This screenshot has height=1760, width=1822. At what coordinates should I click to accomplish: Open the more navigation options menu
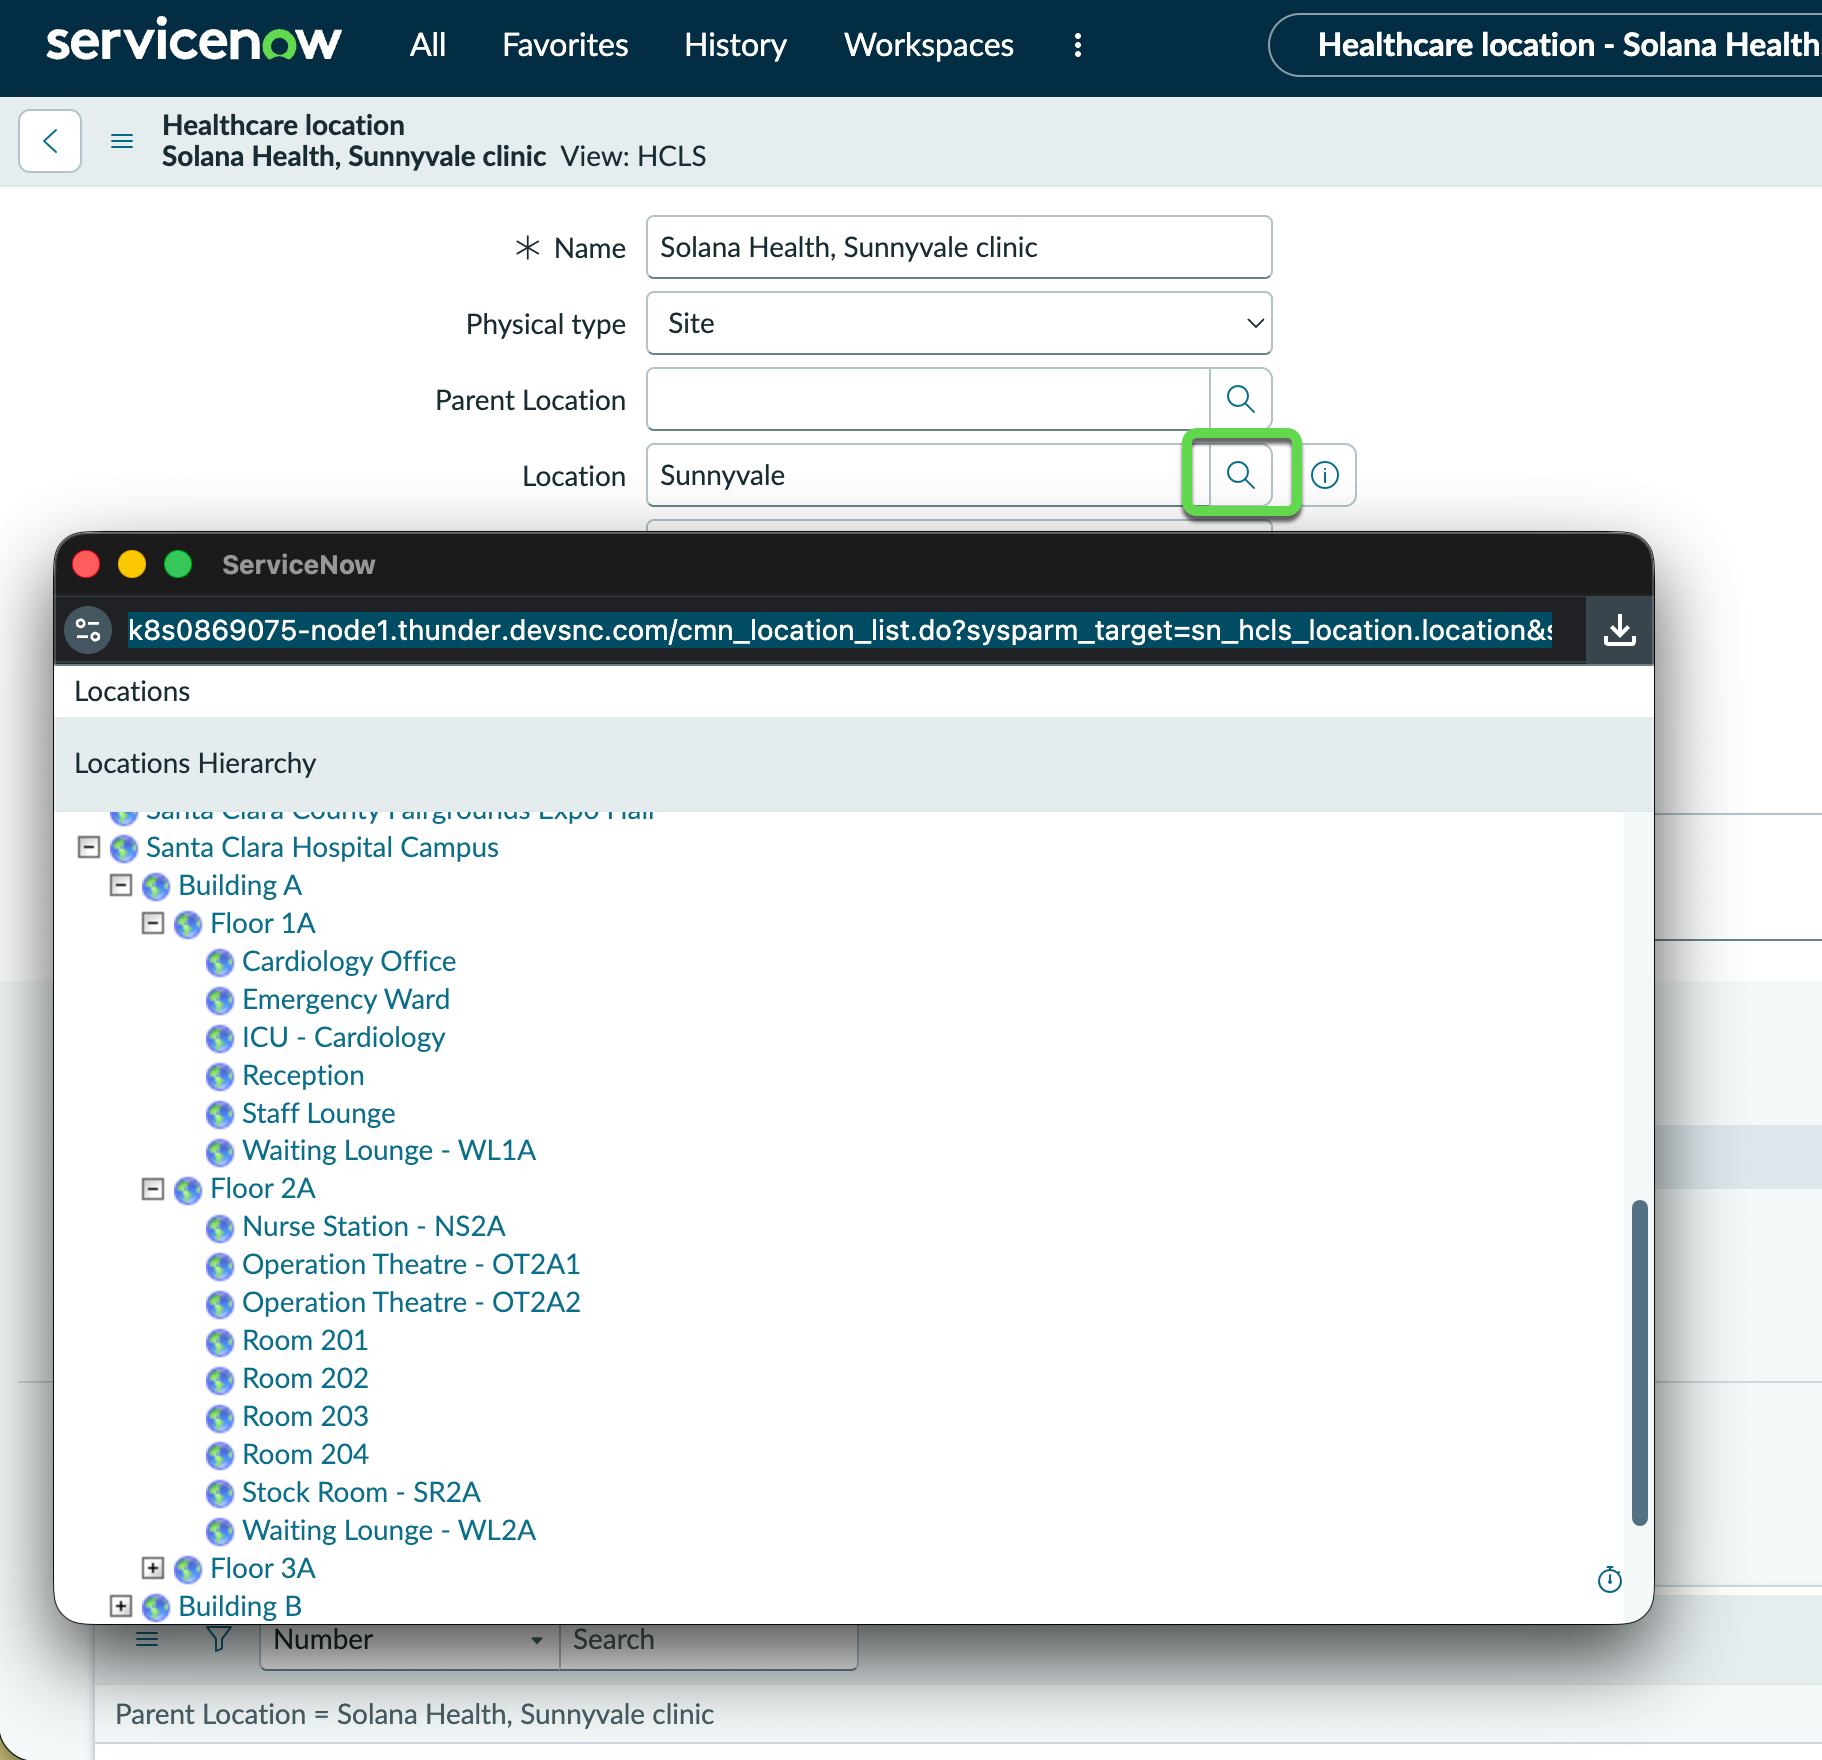pos(1077,45)
